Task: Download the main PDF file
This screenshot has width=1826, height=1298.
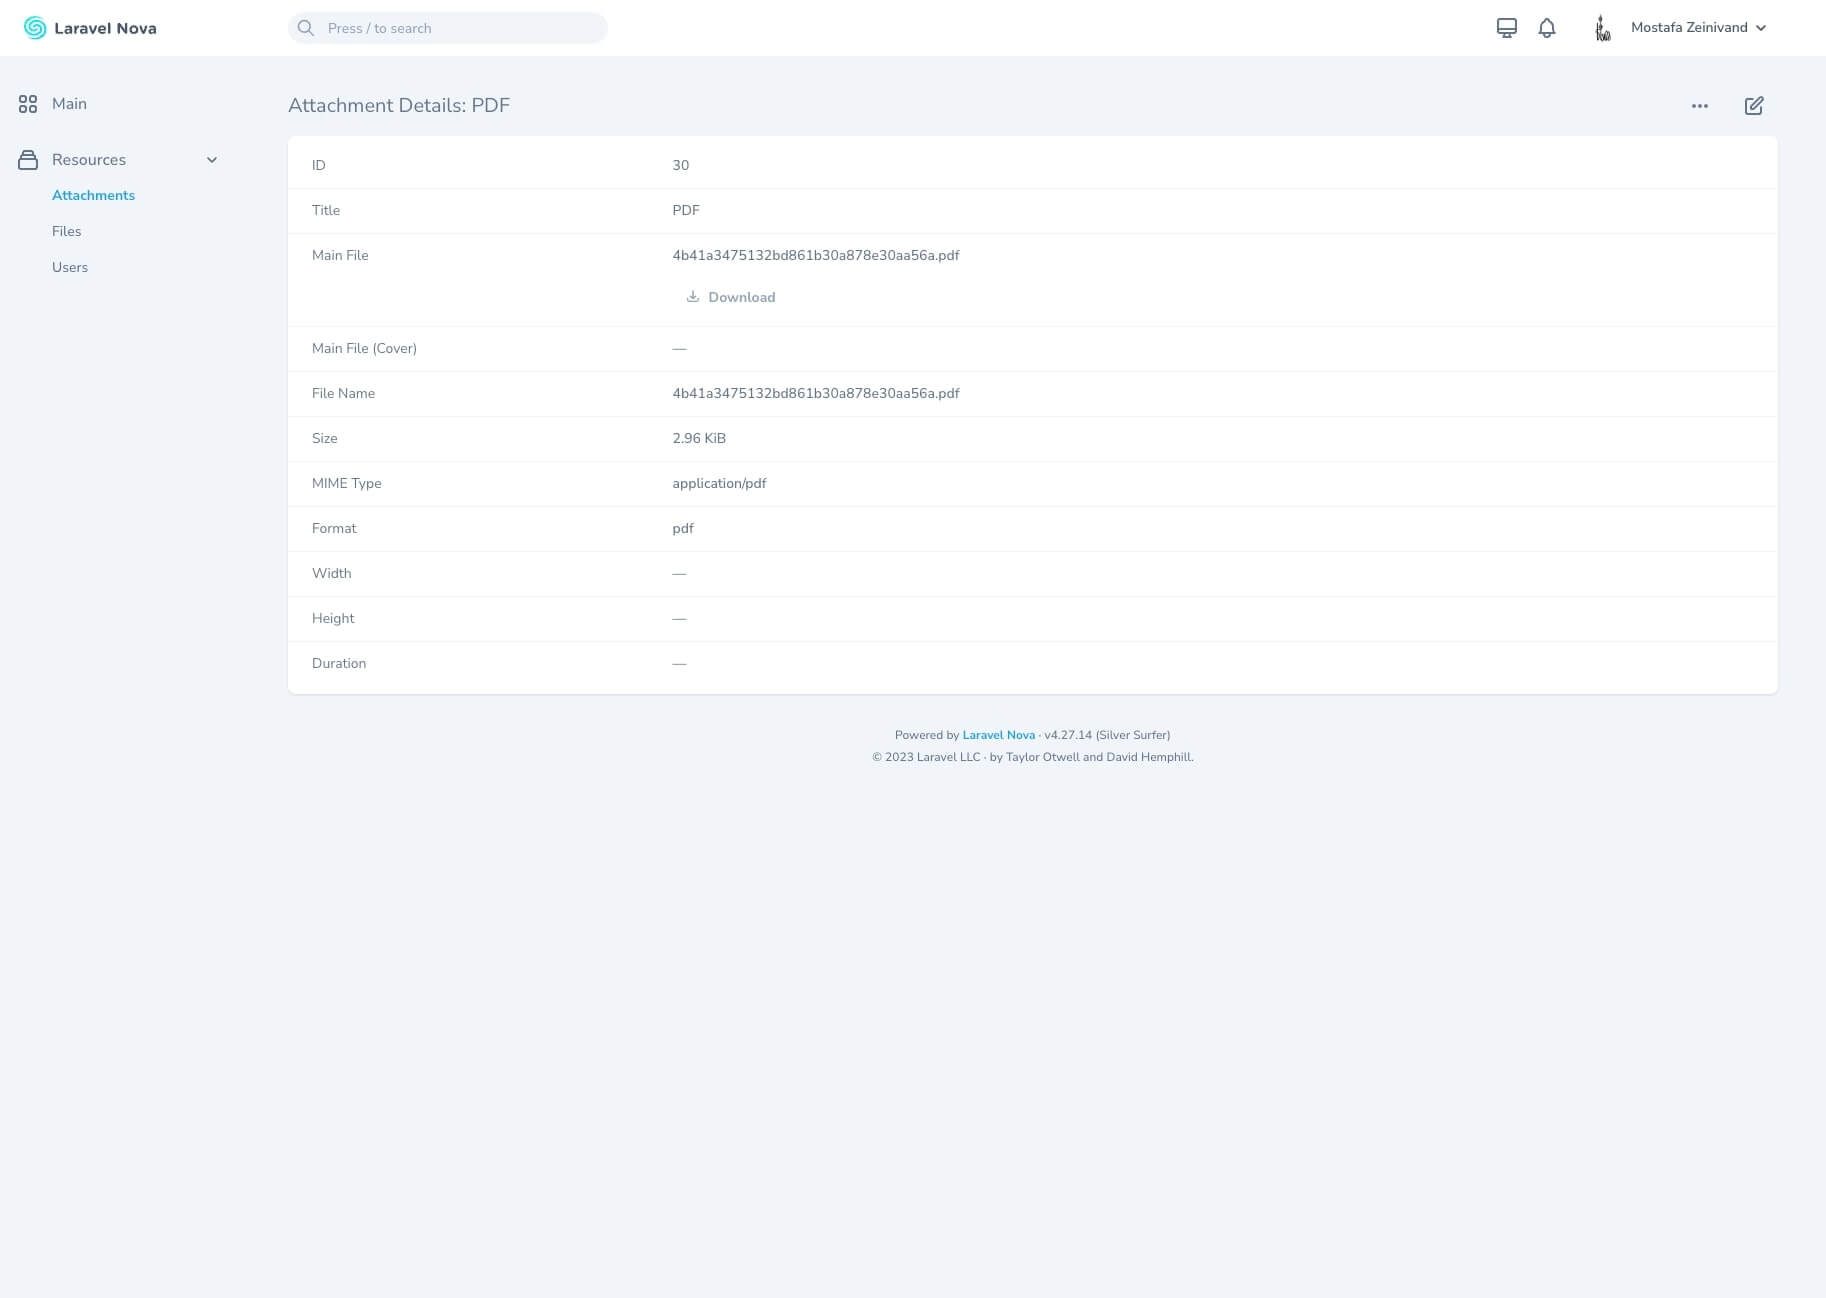Action: tap(741, 297)
